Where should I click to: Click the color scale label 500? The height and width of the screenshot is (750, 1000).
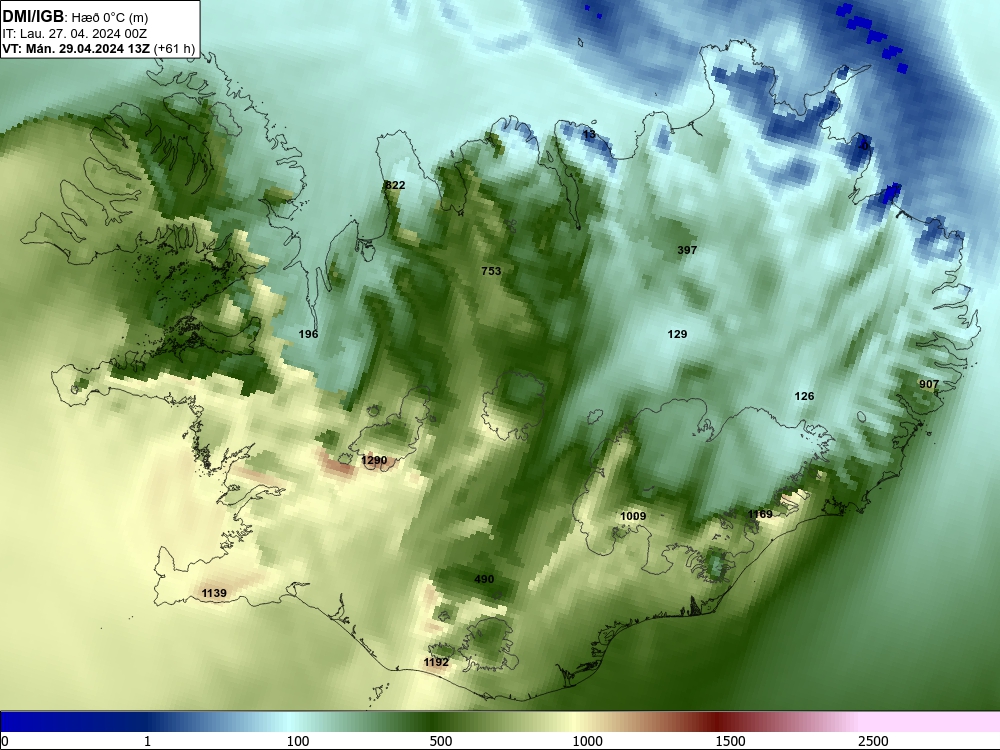click(x=441, y=741)
